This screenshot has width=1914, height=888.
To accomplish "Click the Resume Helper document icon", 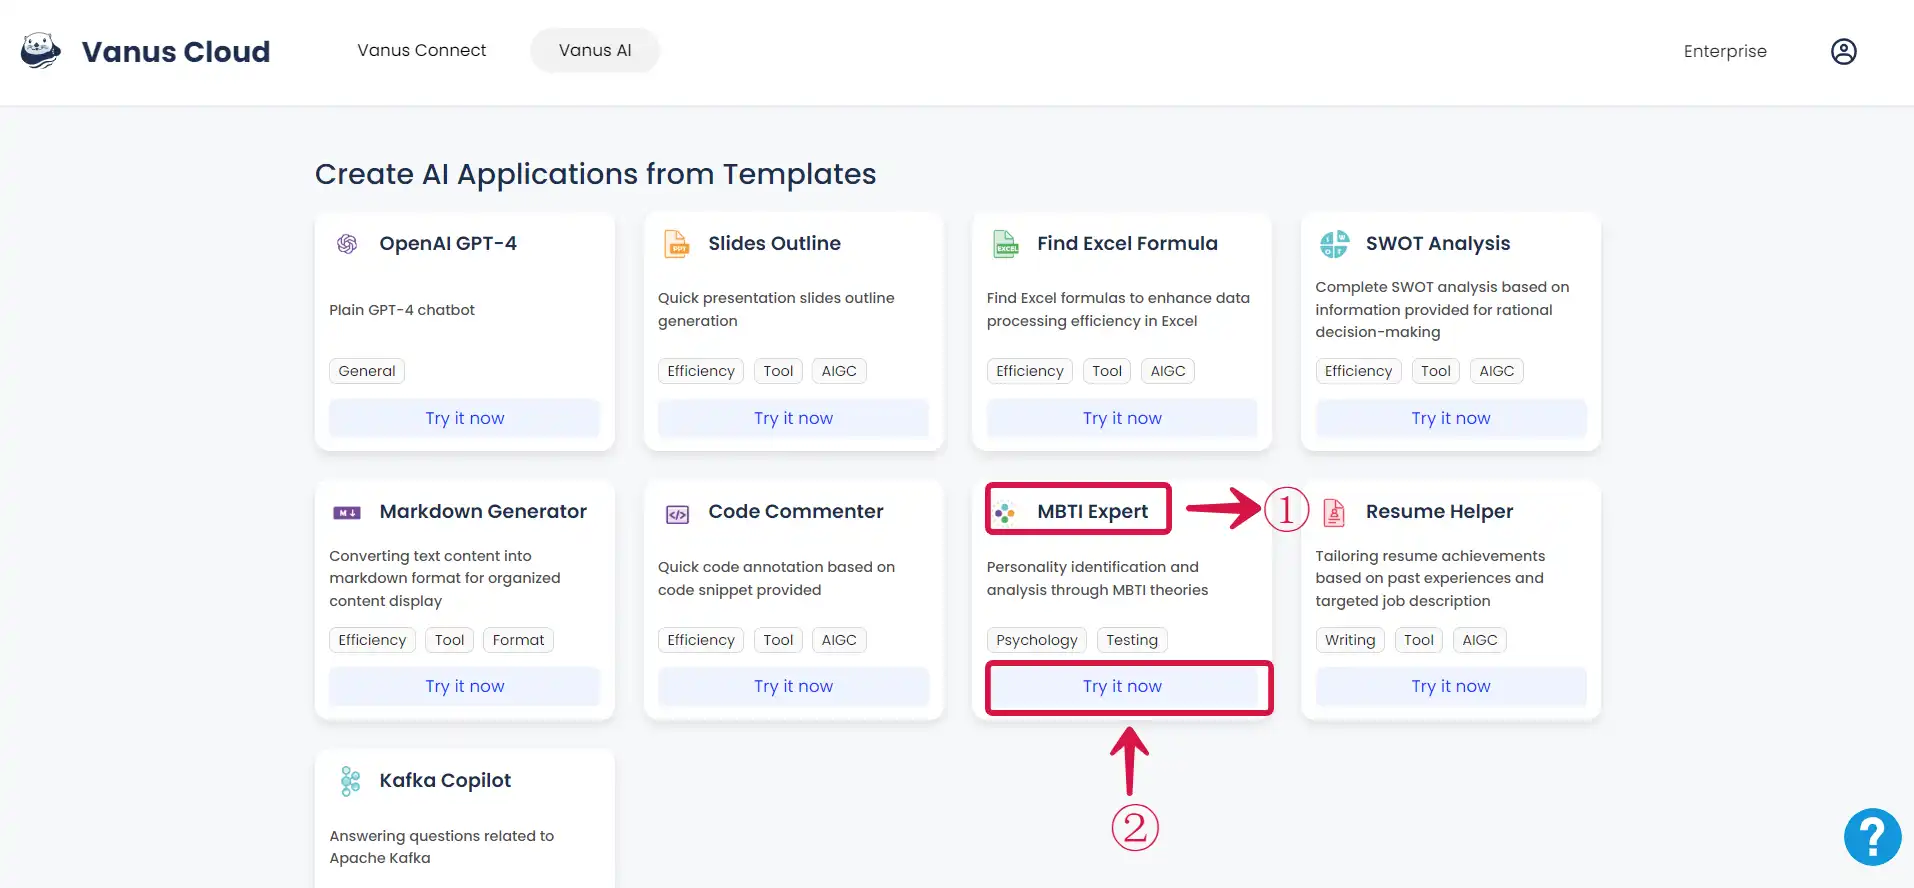I will [x=1334, y=512].
